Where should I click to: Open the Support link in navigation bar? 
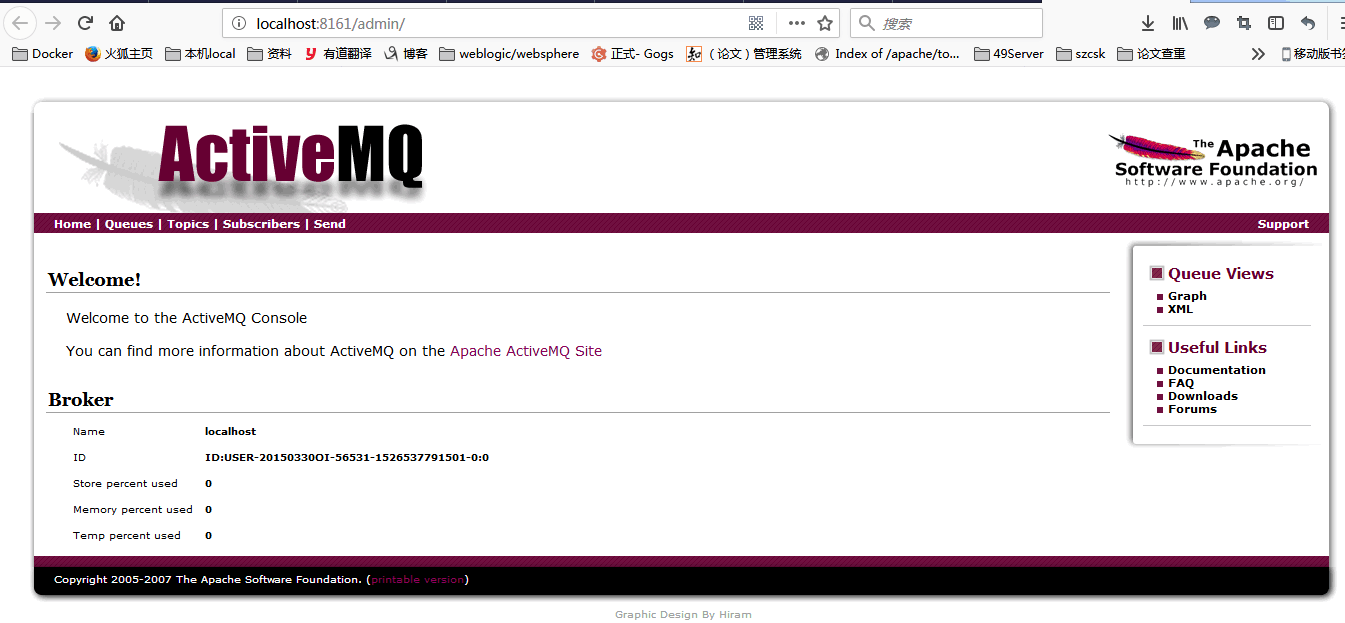[1283, 224]
